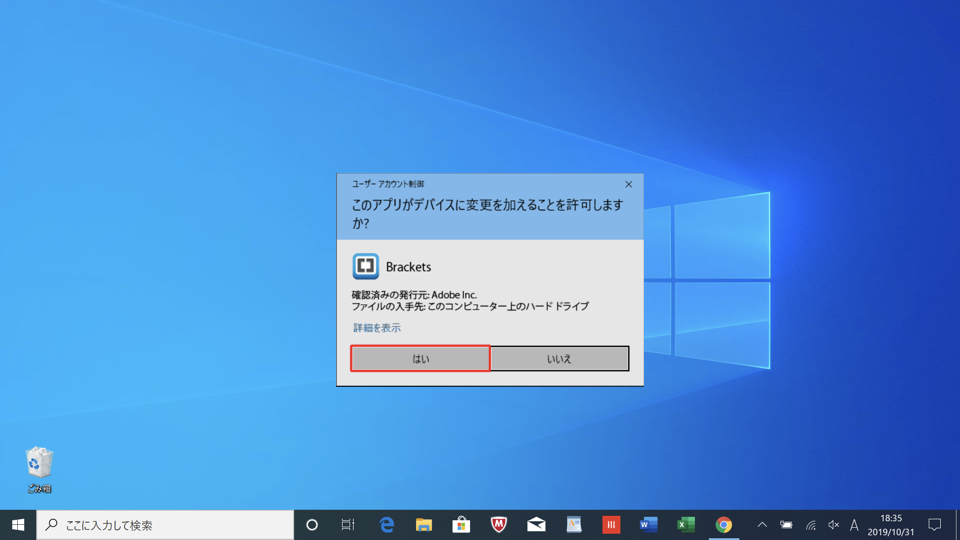The width and height of the screenshot is (960, 540).
Task: Toggle the IME input mode A indicator
Action: point(854,525)
